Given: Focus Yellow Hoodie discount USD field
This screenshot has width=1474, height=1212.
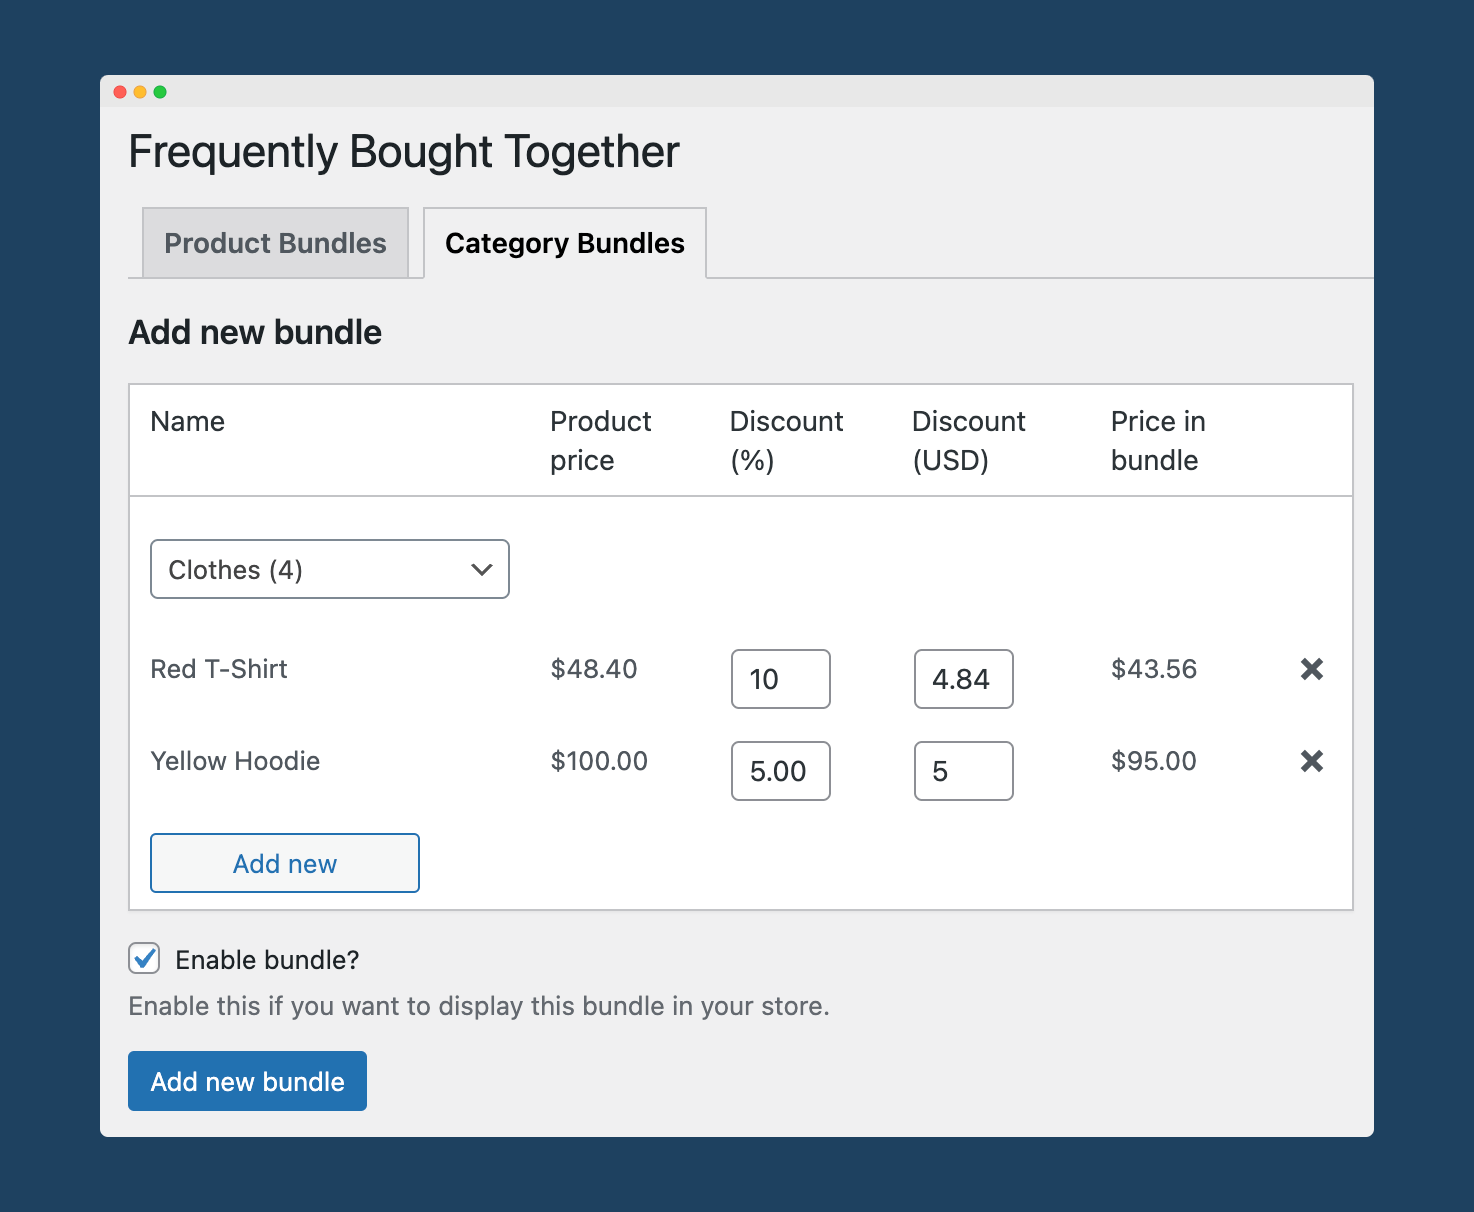Looking at the screenshot, I should pyautogui.click(x=963, y=771).
